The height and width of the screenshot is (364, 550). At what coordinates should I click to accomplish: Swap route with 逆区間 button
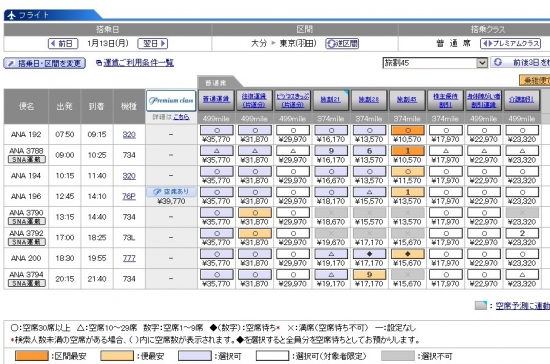click(x=342, y=43)
